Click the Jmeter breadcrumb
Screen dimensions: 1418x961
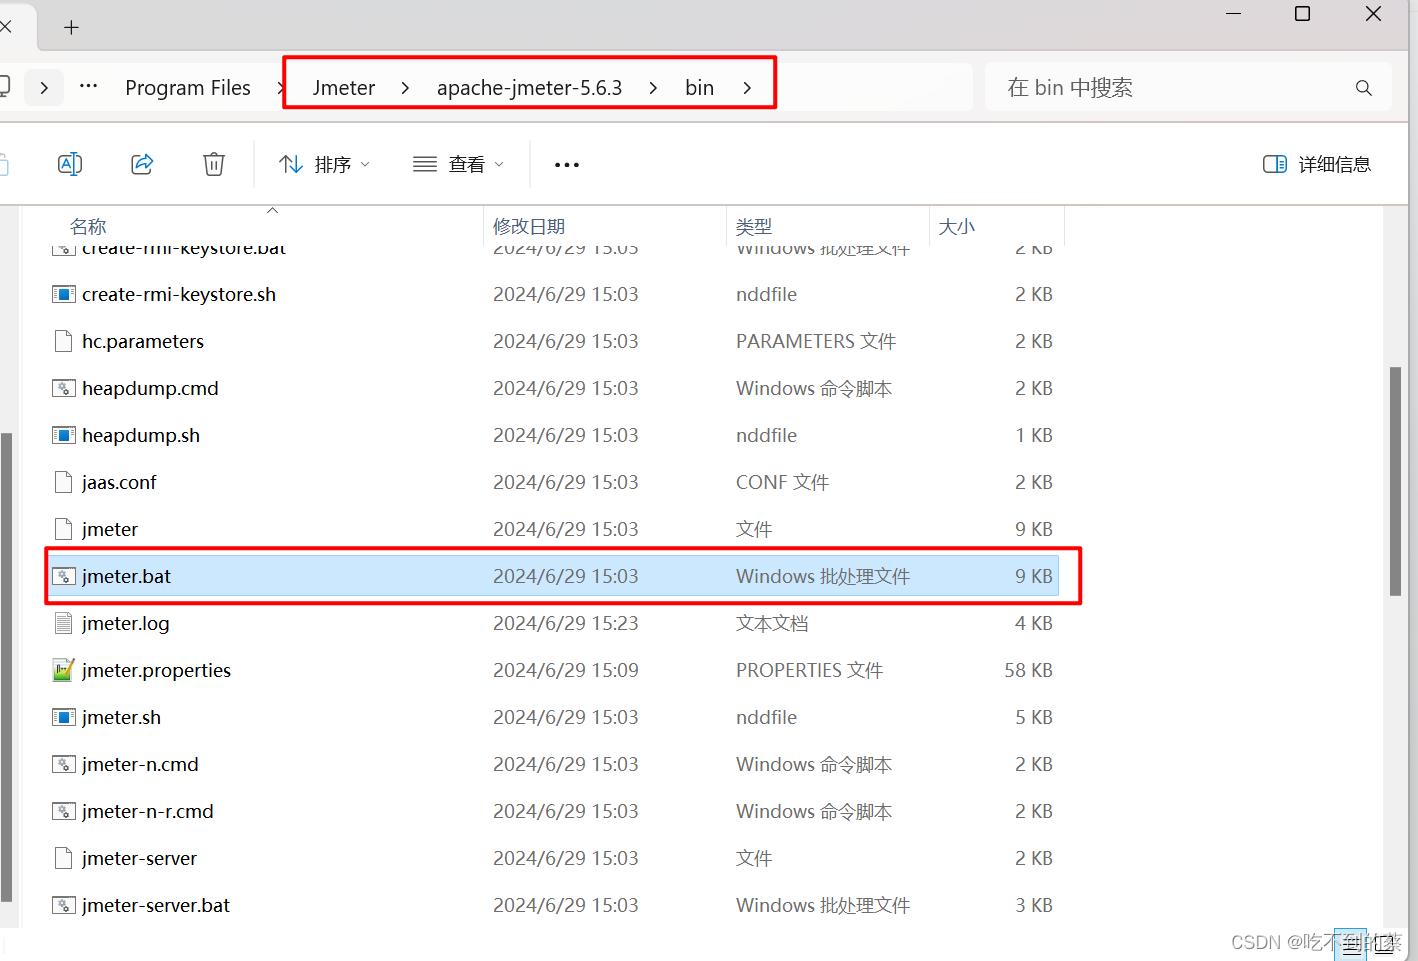(344, 88)
